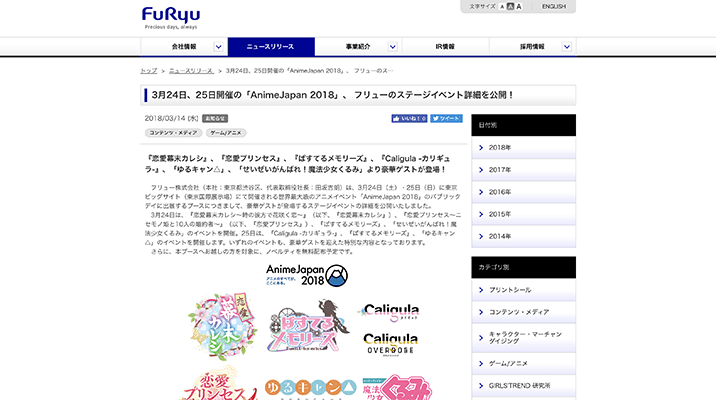This screenshot has height=400, width=716.
Task: Open the FuRyu logo home link
Action: (171, 18)
